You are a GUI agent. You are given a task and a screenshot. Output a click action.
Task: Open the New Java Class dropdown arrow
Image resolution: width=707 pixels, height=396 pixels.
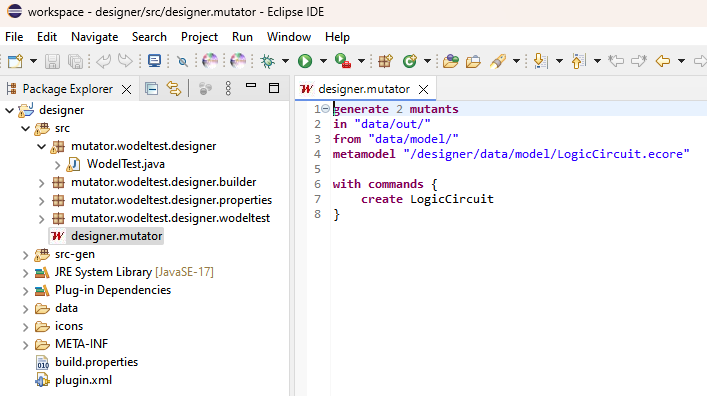(427, 61)
